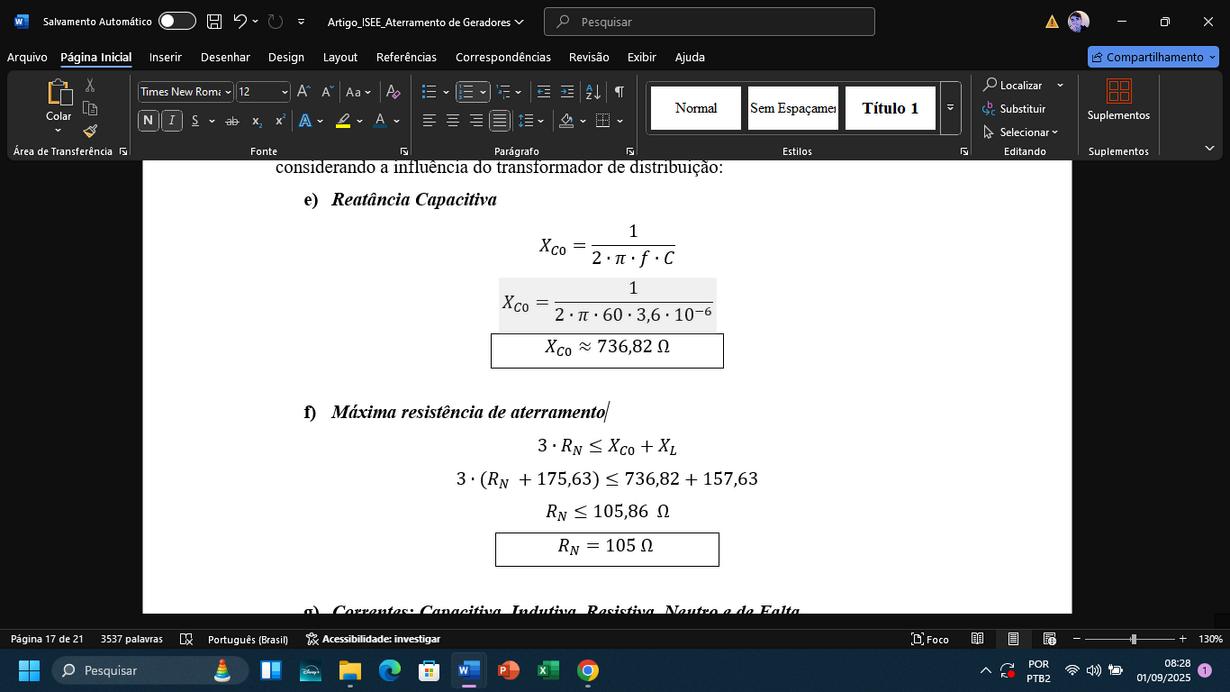
Task: Apply a multilevel list
Action: tap(503, 92)
